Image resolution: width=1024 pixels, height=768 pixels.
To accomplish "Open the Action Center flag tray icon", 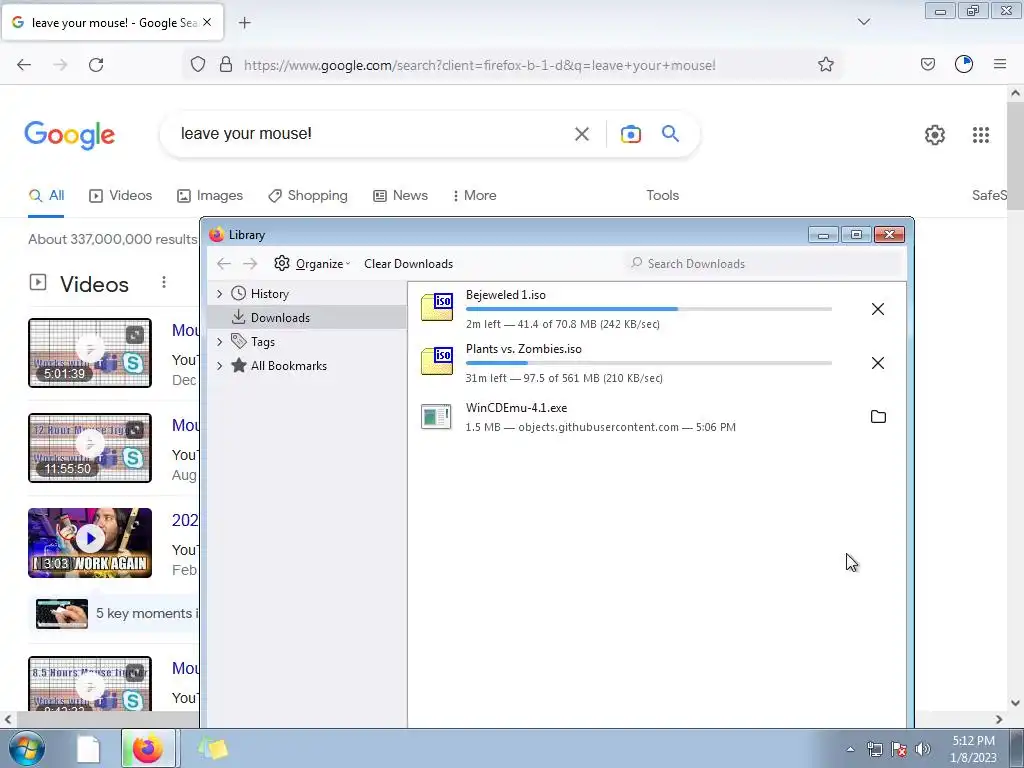I will (x=899, y=749).
